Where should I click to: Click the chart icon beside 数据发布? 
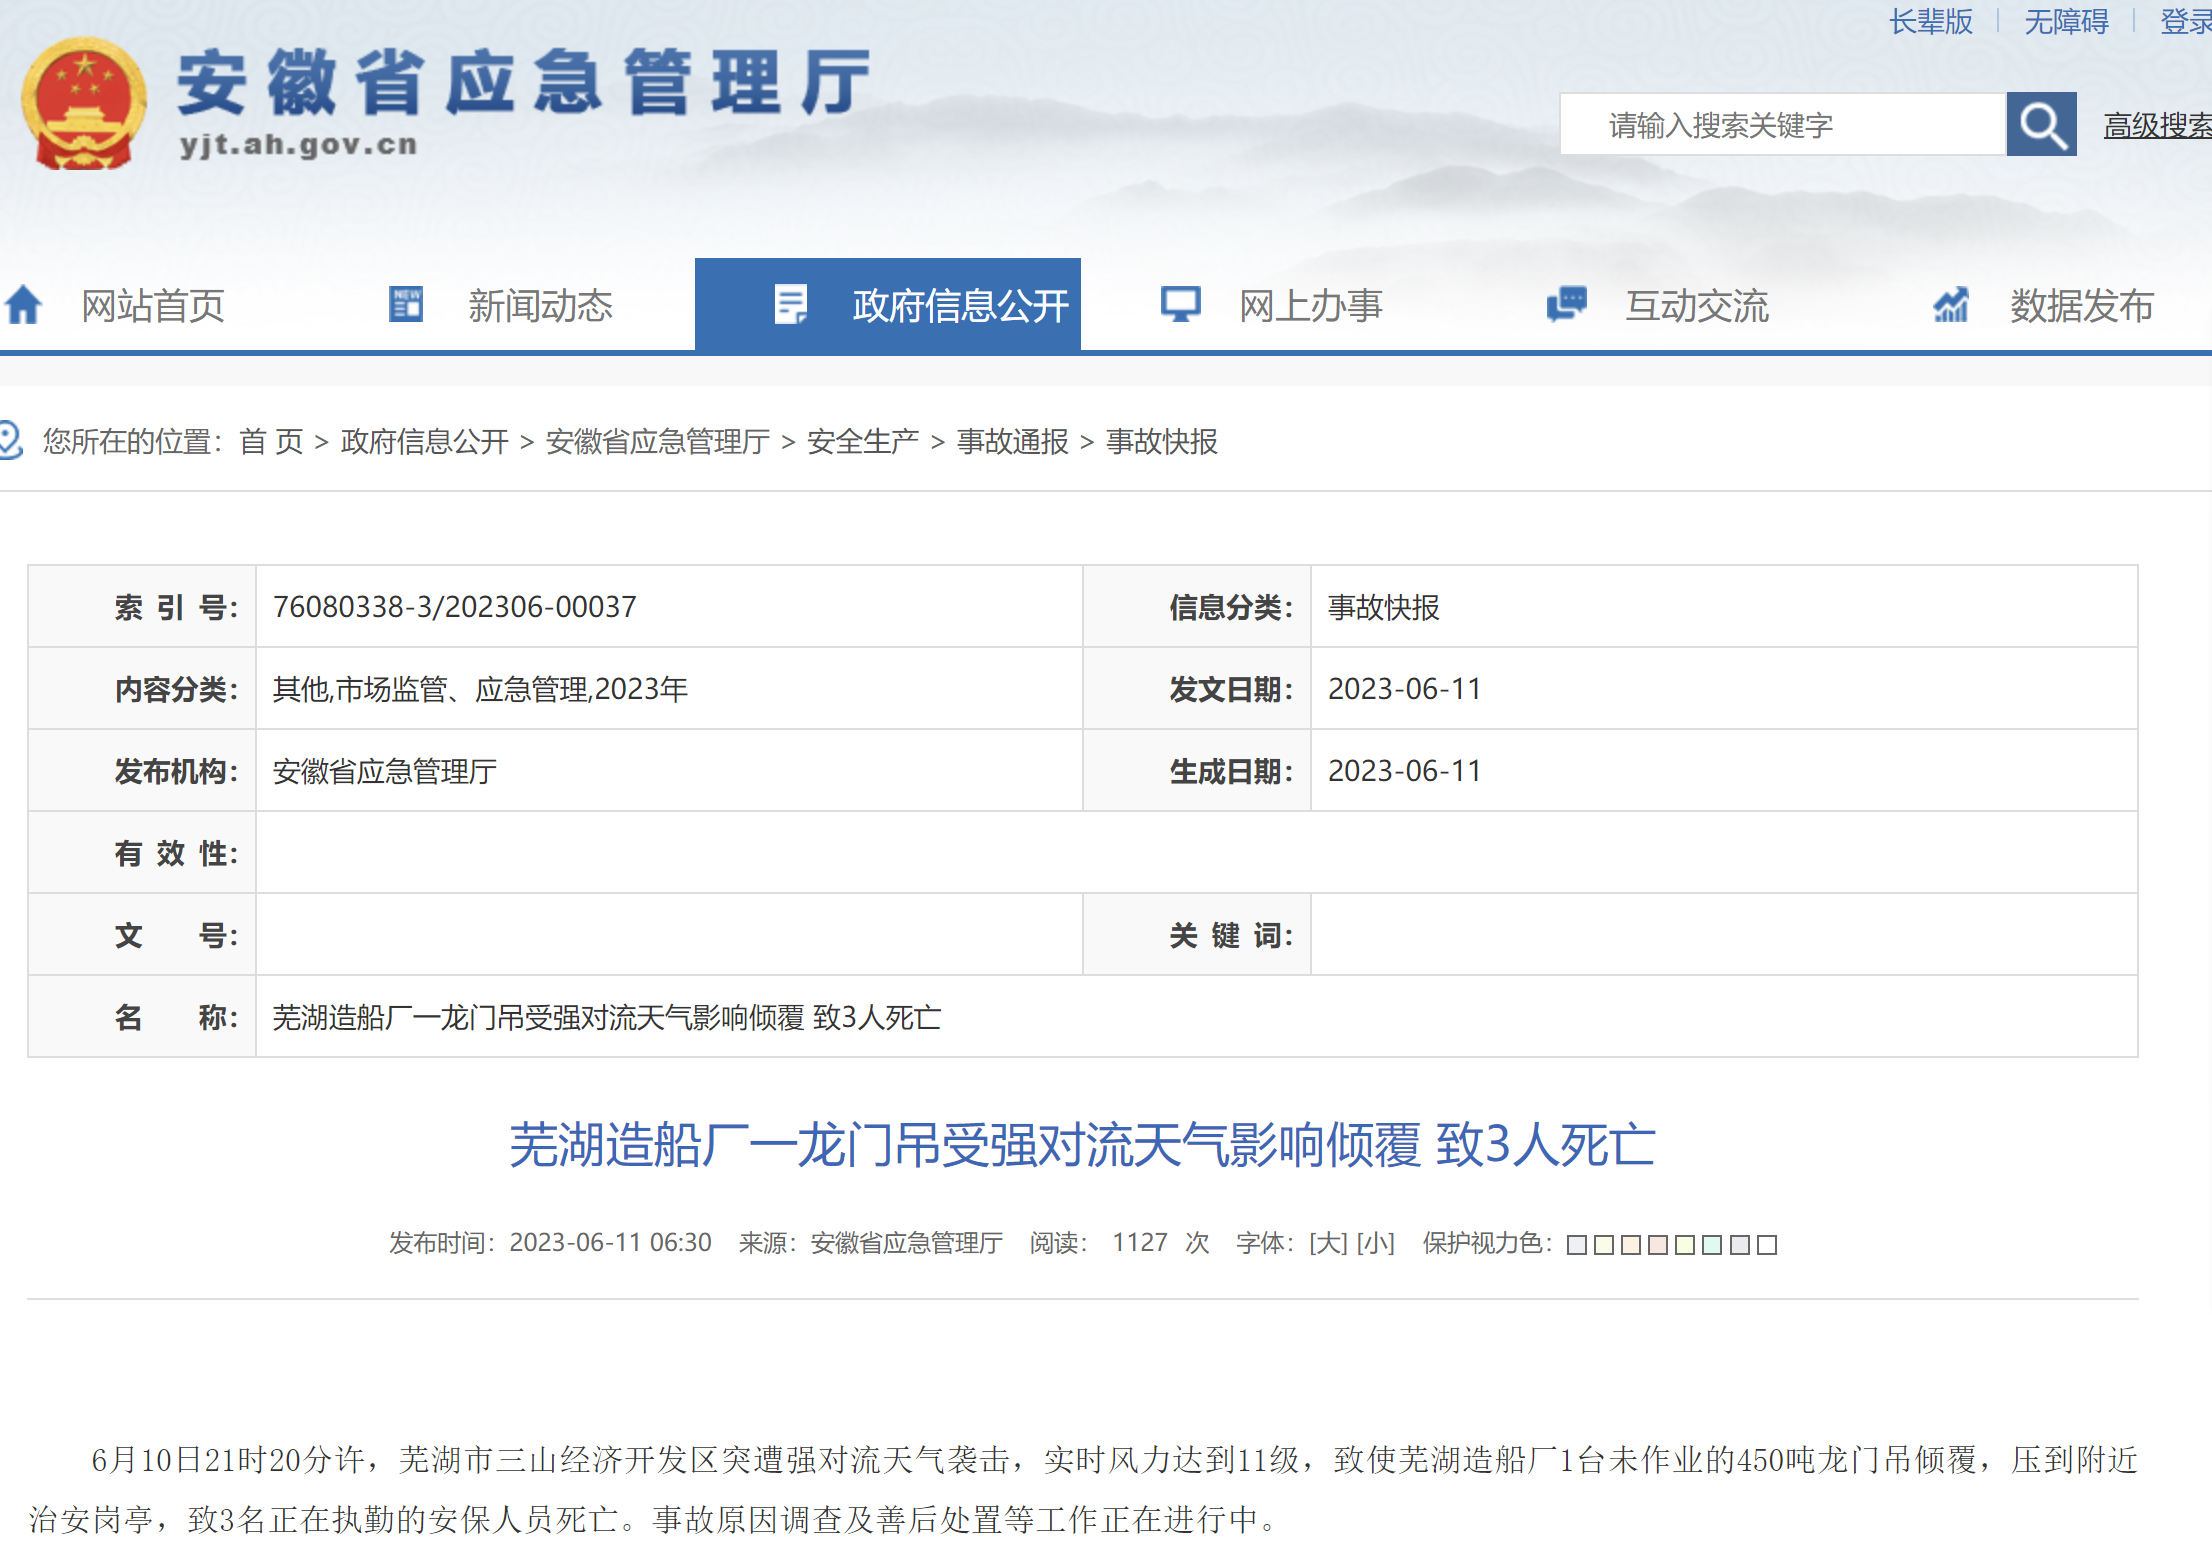coord(1950,304)
